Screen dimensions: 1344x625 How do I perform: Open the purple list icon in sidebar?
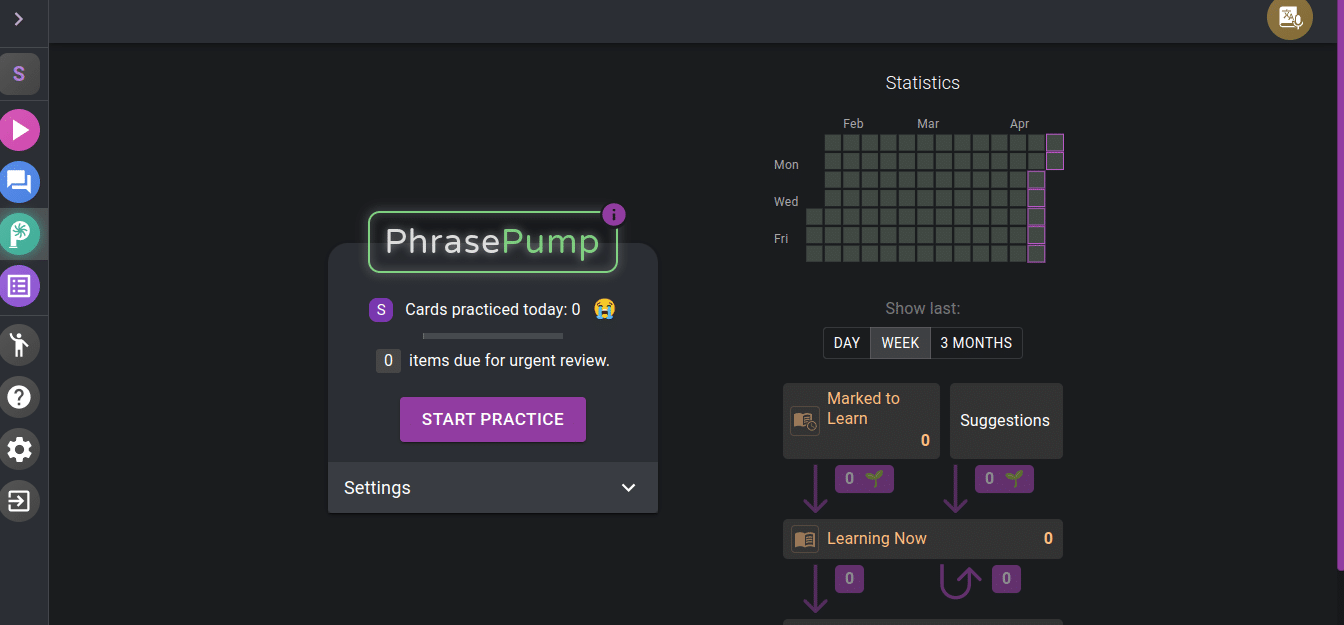[x=19, y=286]
